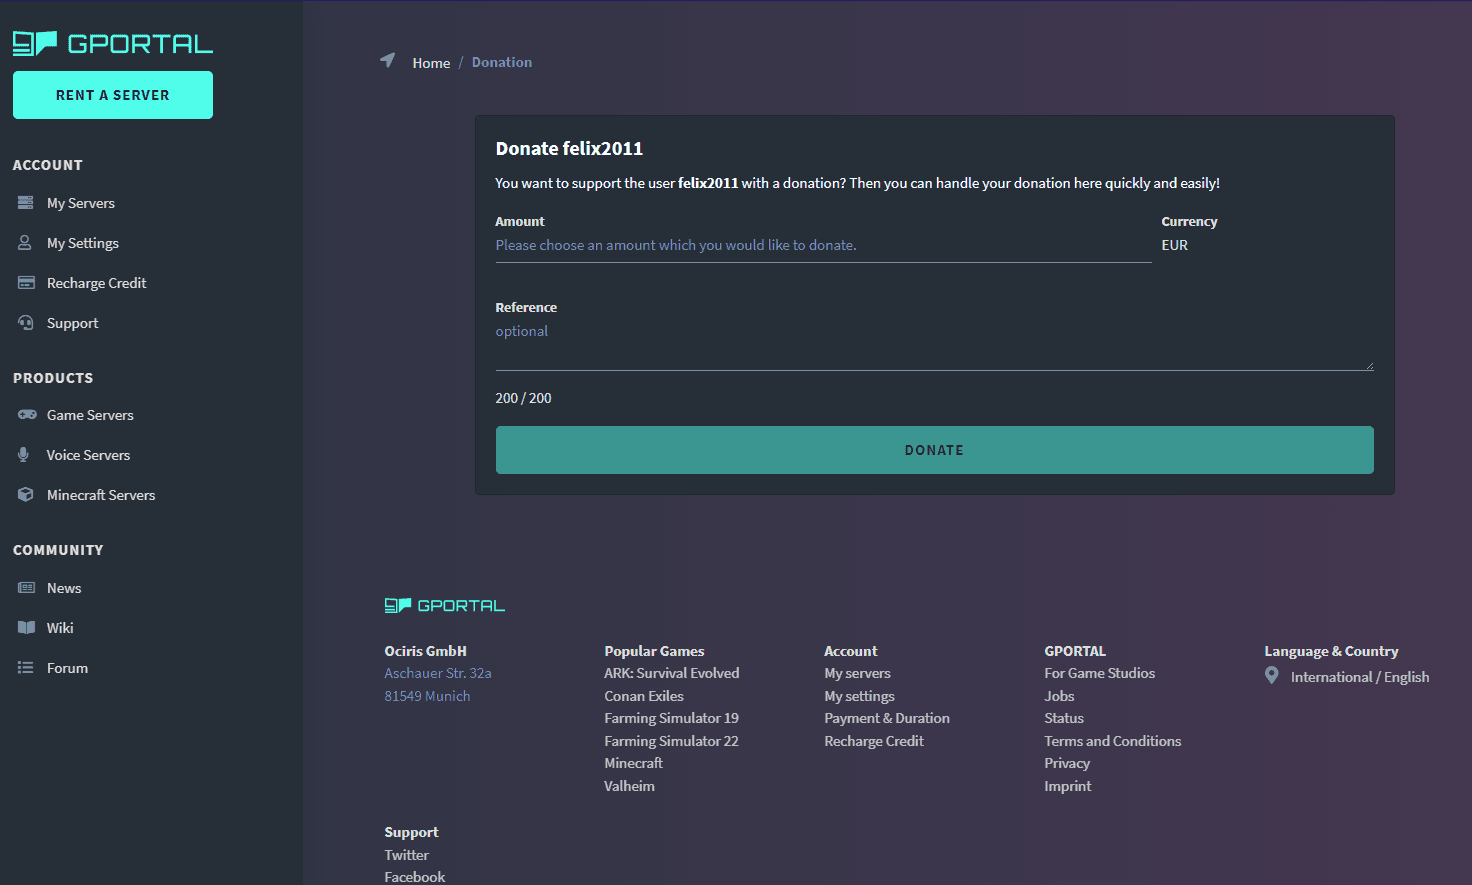The image size is (1472, 885).
Task: Grab the Reference textarea resize handle
Action: [1369, 366]
